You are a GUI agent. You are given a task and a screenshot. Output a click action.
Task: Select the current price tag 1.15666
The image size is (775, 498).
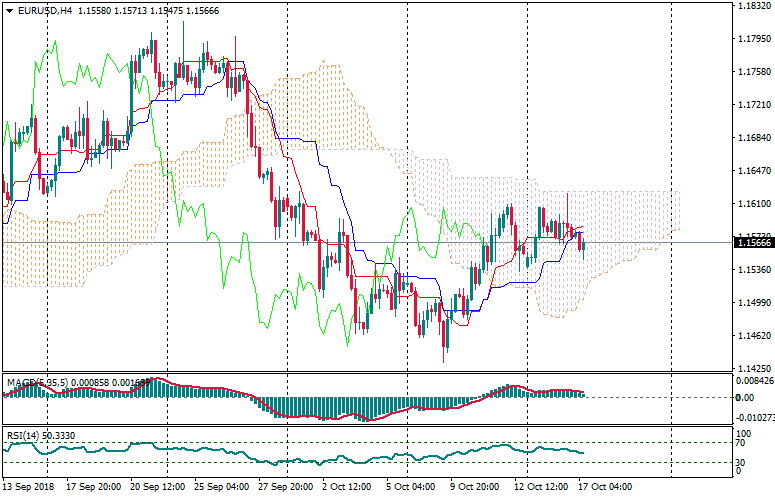(x=753, y=243)
